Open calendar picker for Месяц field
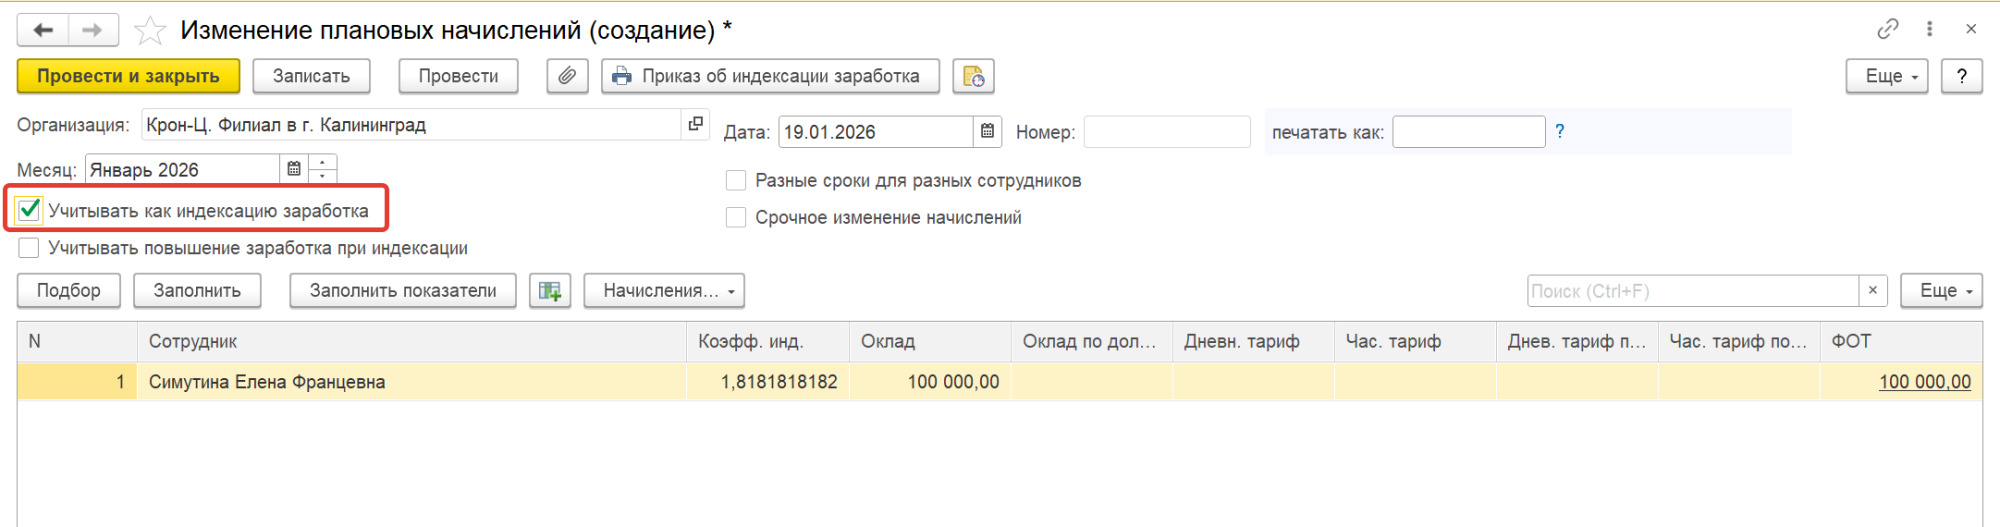 click(x=294, y=169)
